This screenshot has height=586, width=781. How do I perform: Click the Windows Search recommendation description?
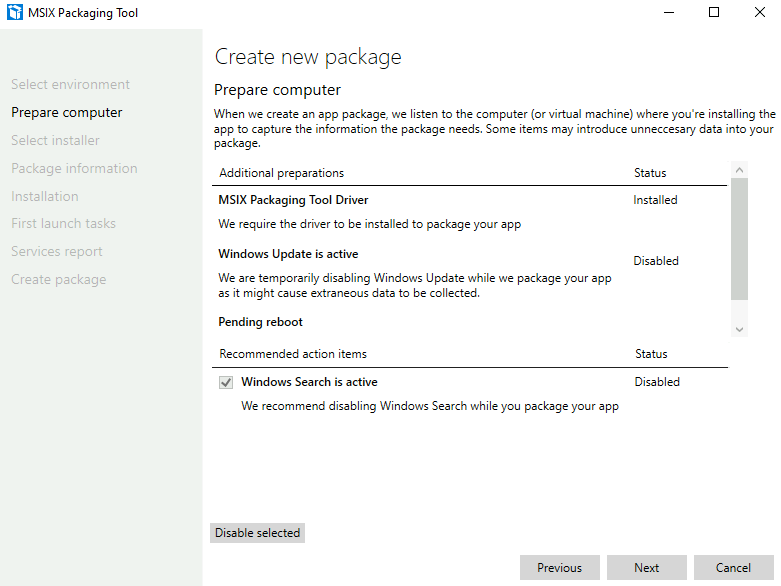click(x=430, y=406)
